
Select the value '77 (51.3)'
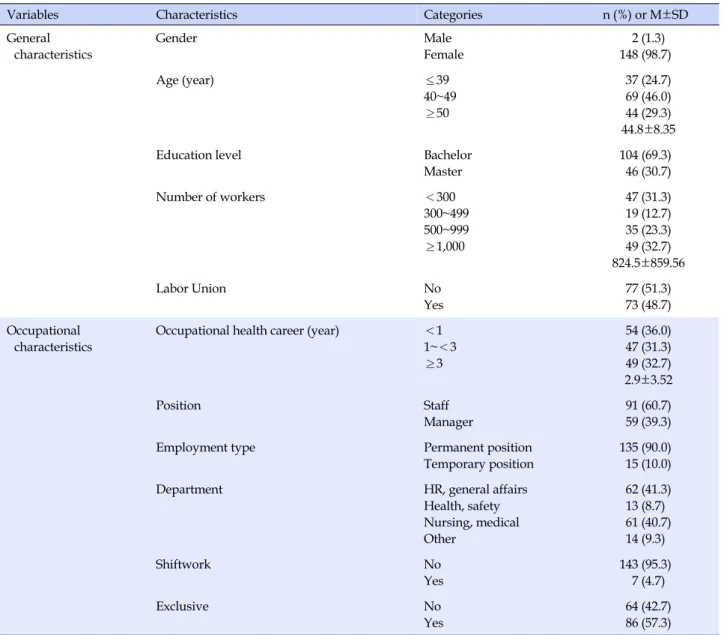[x=648, y=289]
